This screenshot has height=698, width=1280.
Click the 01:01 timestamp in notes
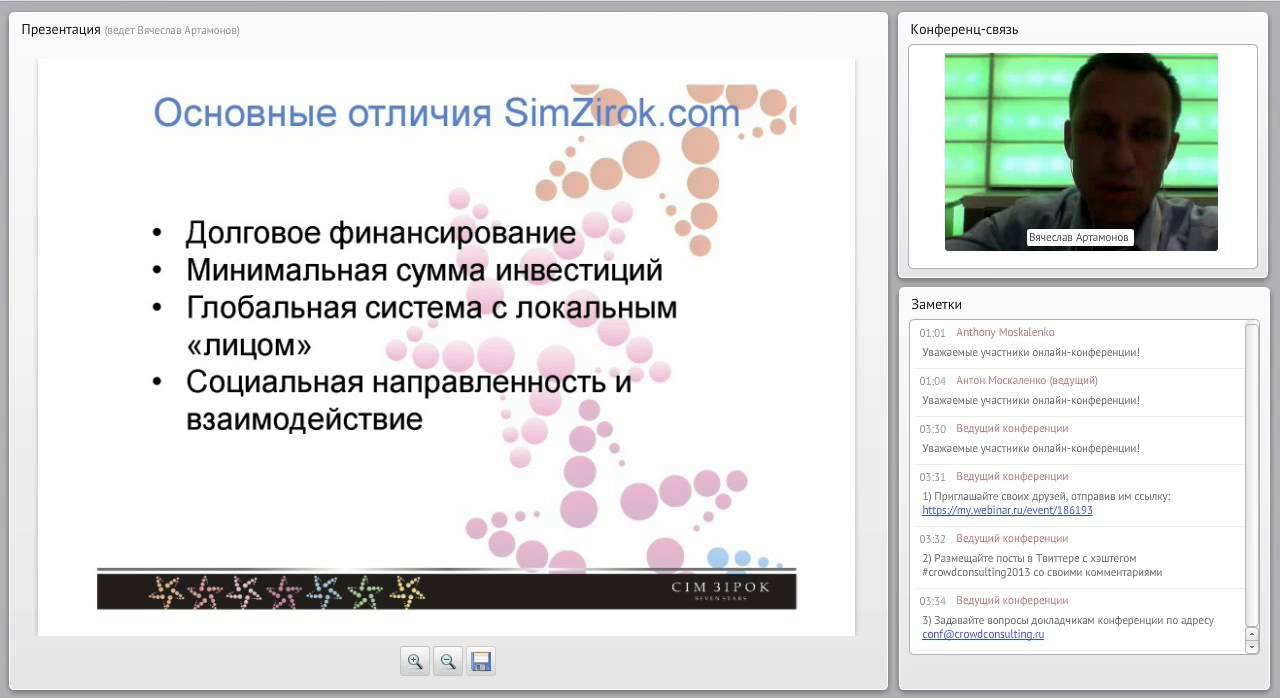coord(932,333)
